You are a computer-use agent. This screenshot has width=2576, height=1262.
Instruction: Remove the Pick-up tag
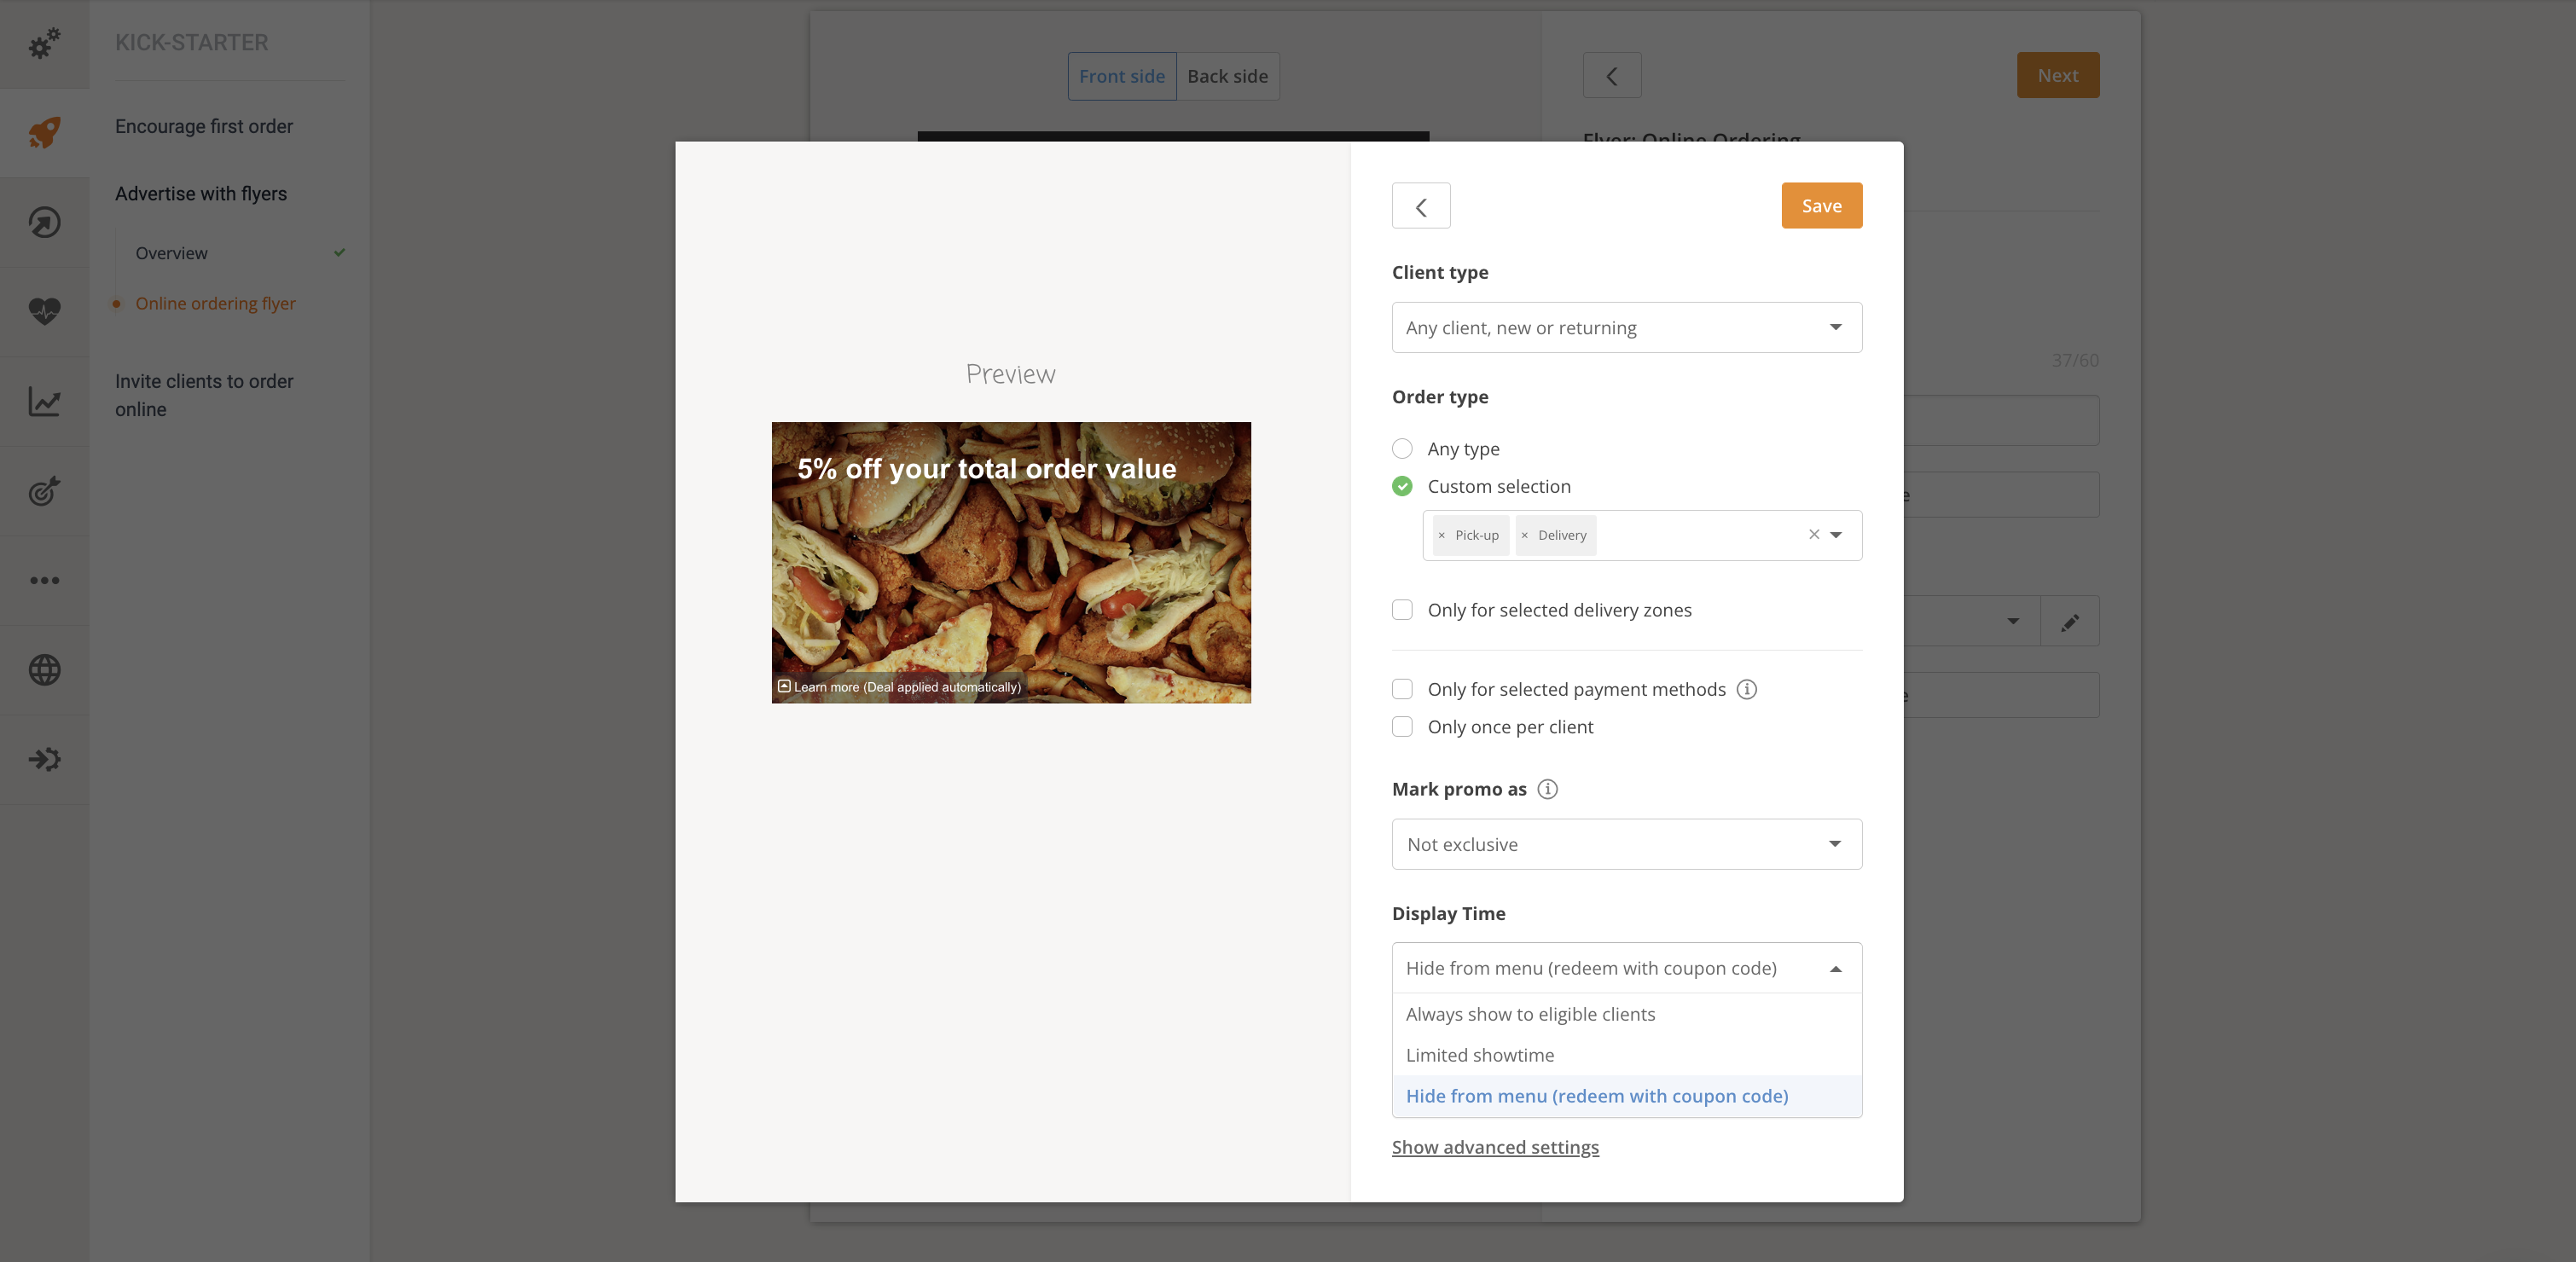click(x=1441, y=535)
